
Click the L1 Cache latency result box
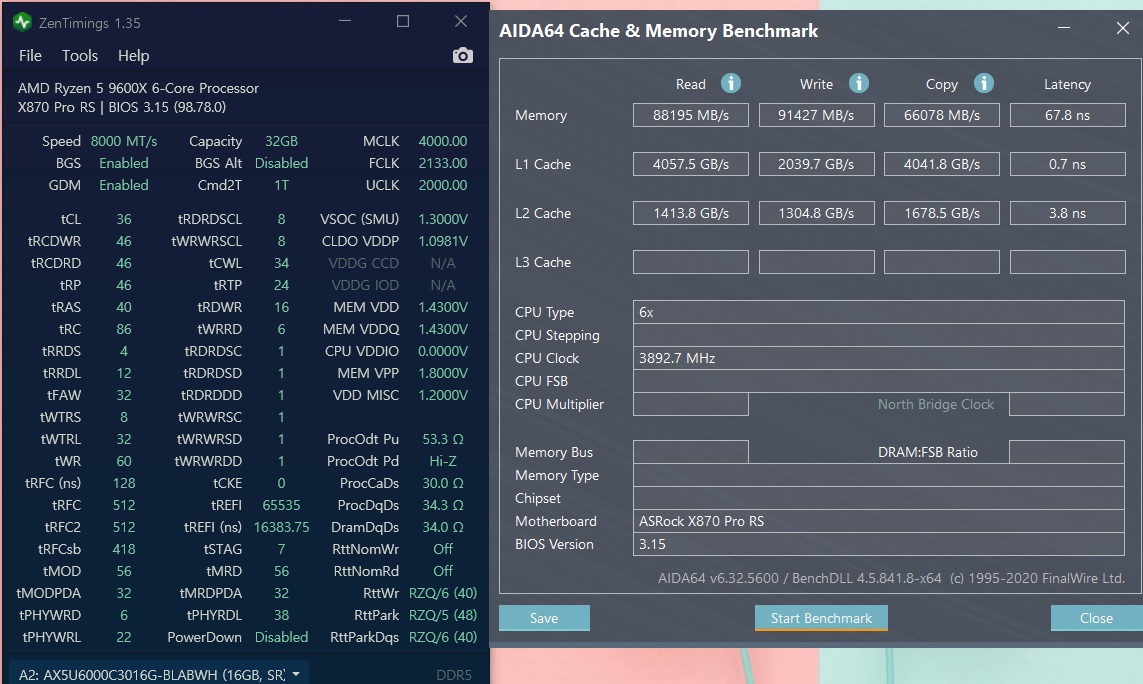tap(1067, 164)
